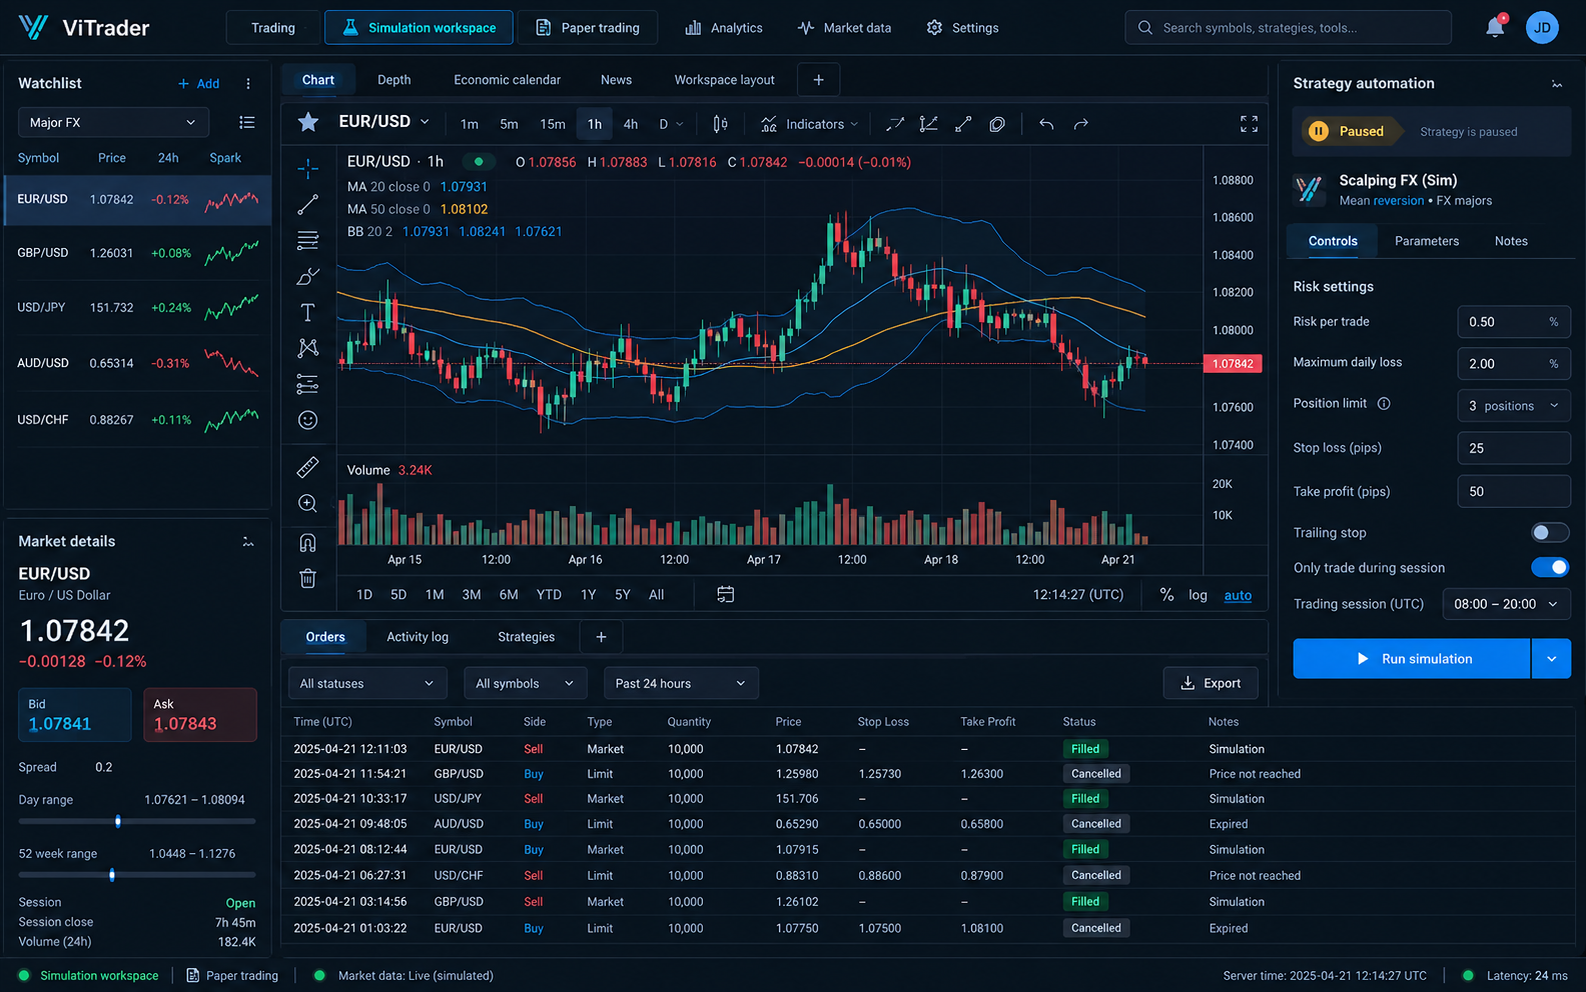
Task: Click the trash delete drawings icon
Action: point(308,578)
